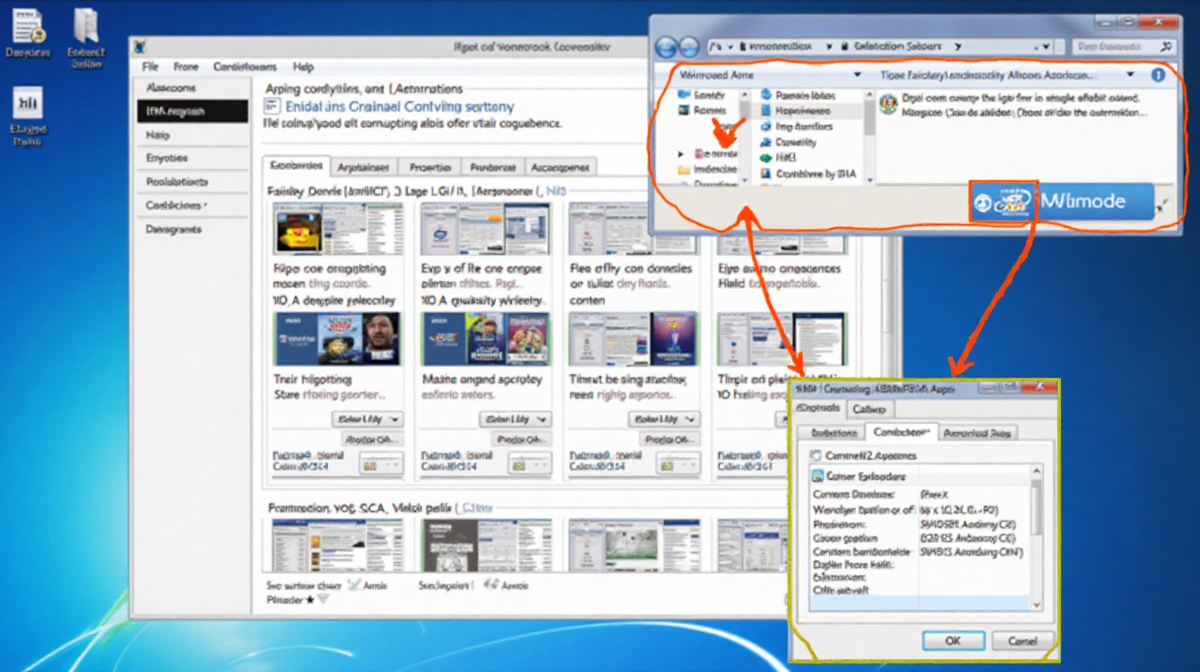Open the blue heading link beside the document icon
This screenshot has width=1200, height=672.
pyautogui.click(x=400, y=106)
